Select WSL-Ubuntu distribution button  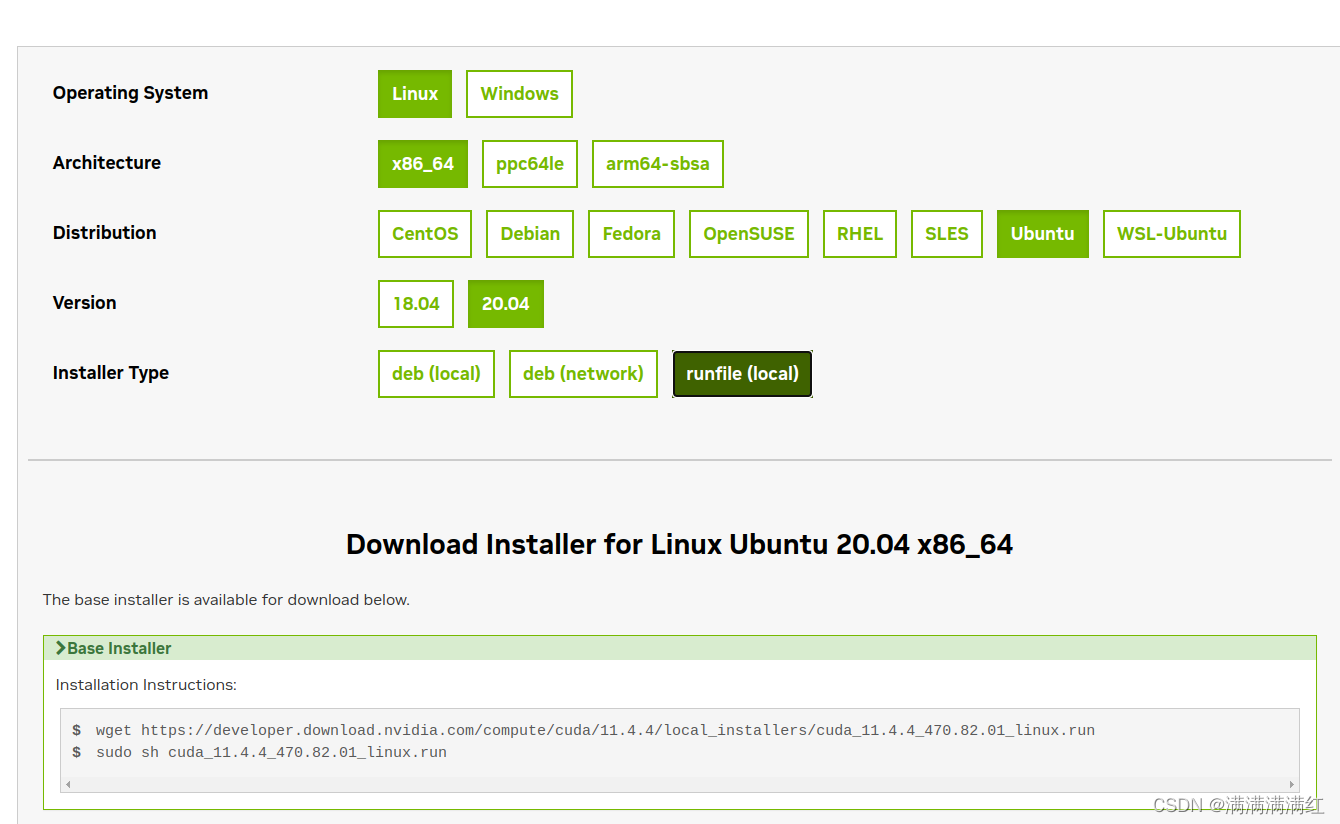(x=1172, y=234)
